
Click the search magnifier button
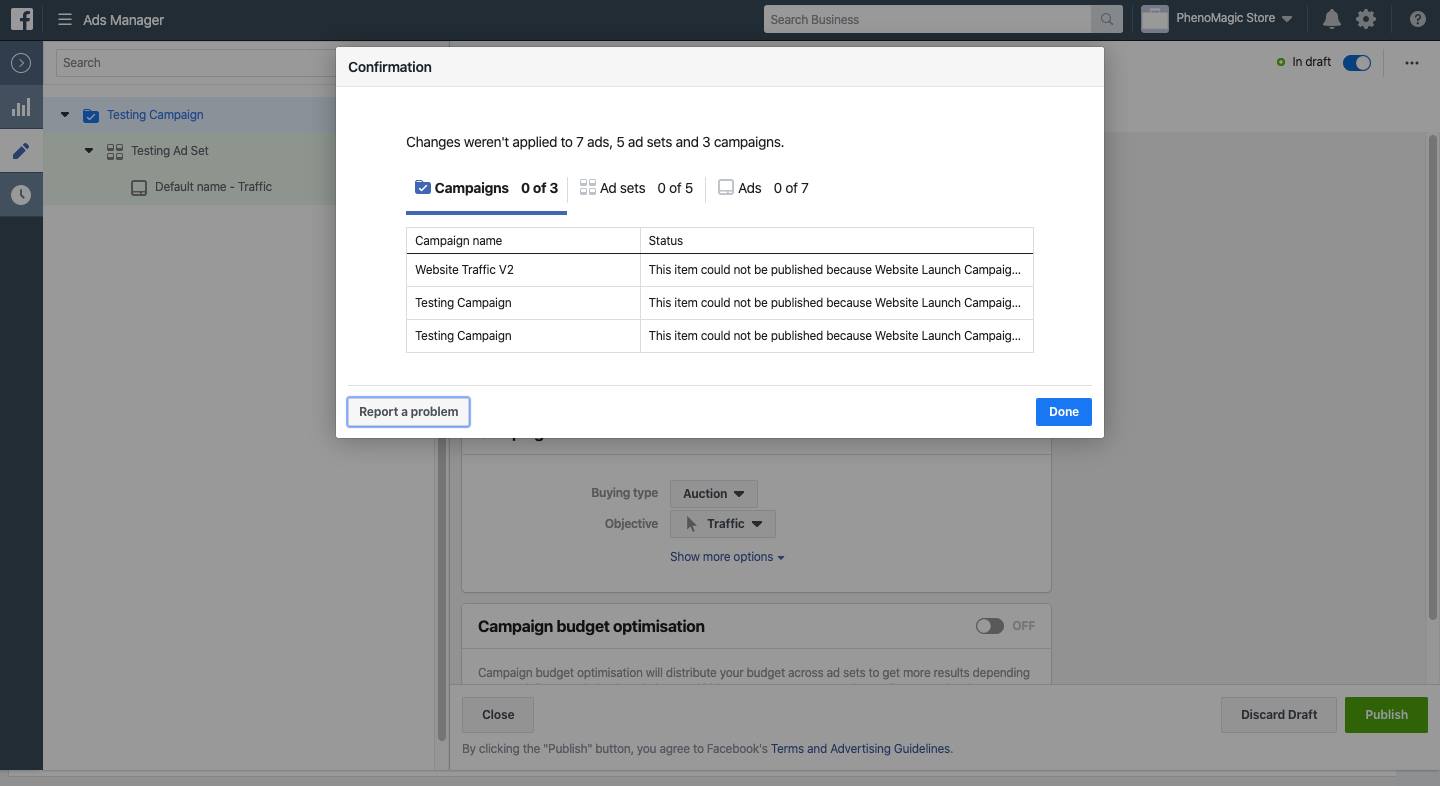tap(1106, 19)
